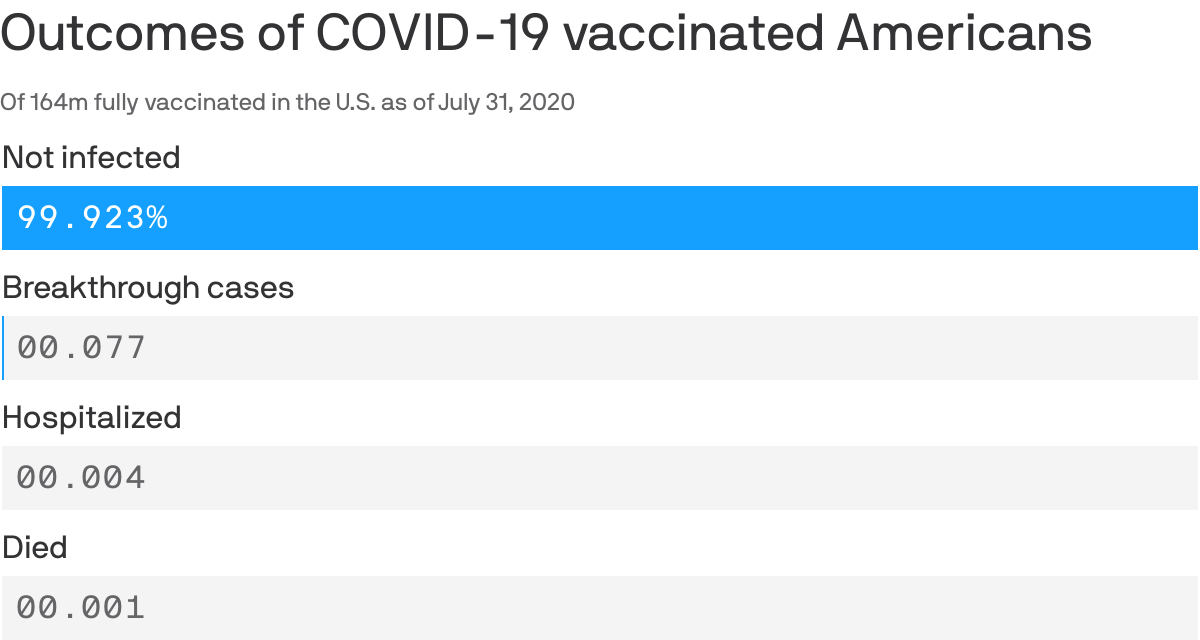Image resolution: width=1200 pixels, height=640 pixels.
Task: Click the 00.077 value
Action: pyautogui.click(x=82, y=348)
